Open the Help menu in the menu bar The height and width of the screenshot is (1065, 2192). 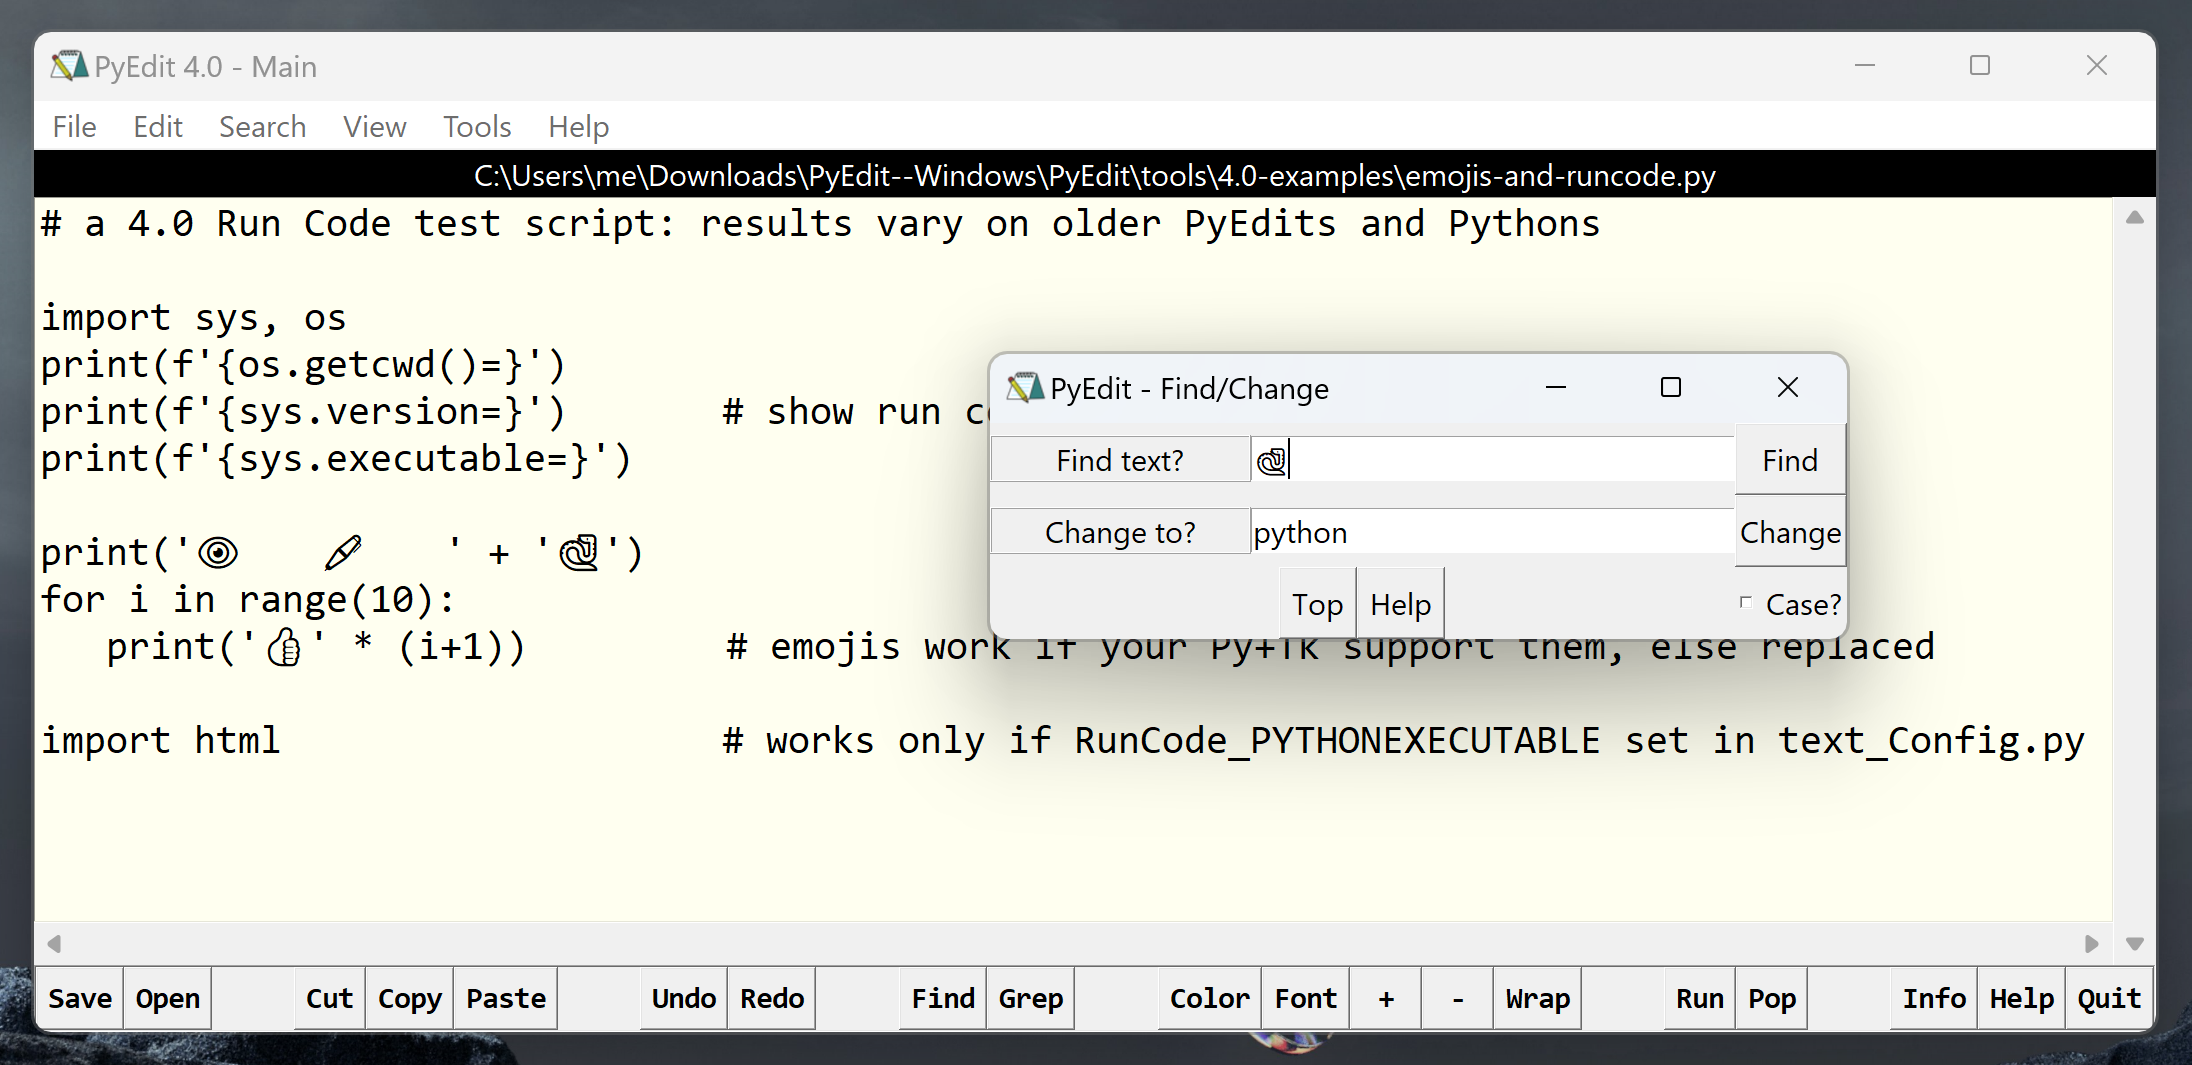[x=578, y=127]
